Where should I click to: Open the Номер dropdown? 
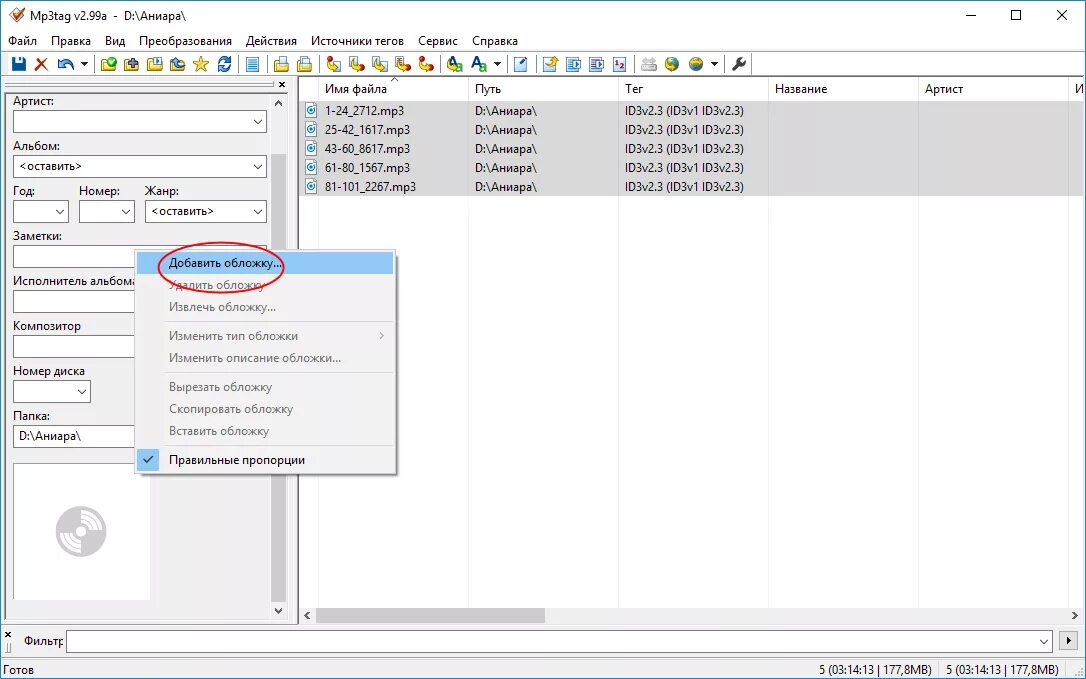tap(126, 212)
